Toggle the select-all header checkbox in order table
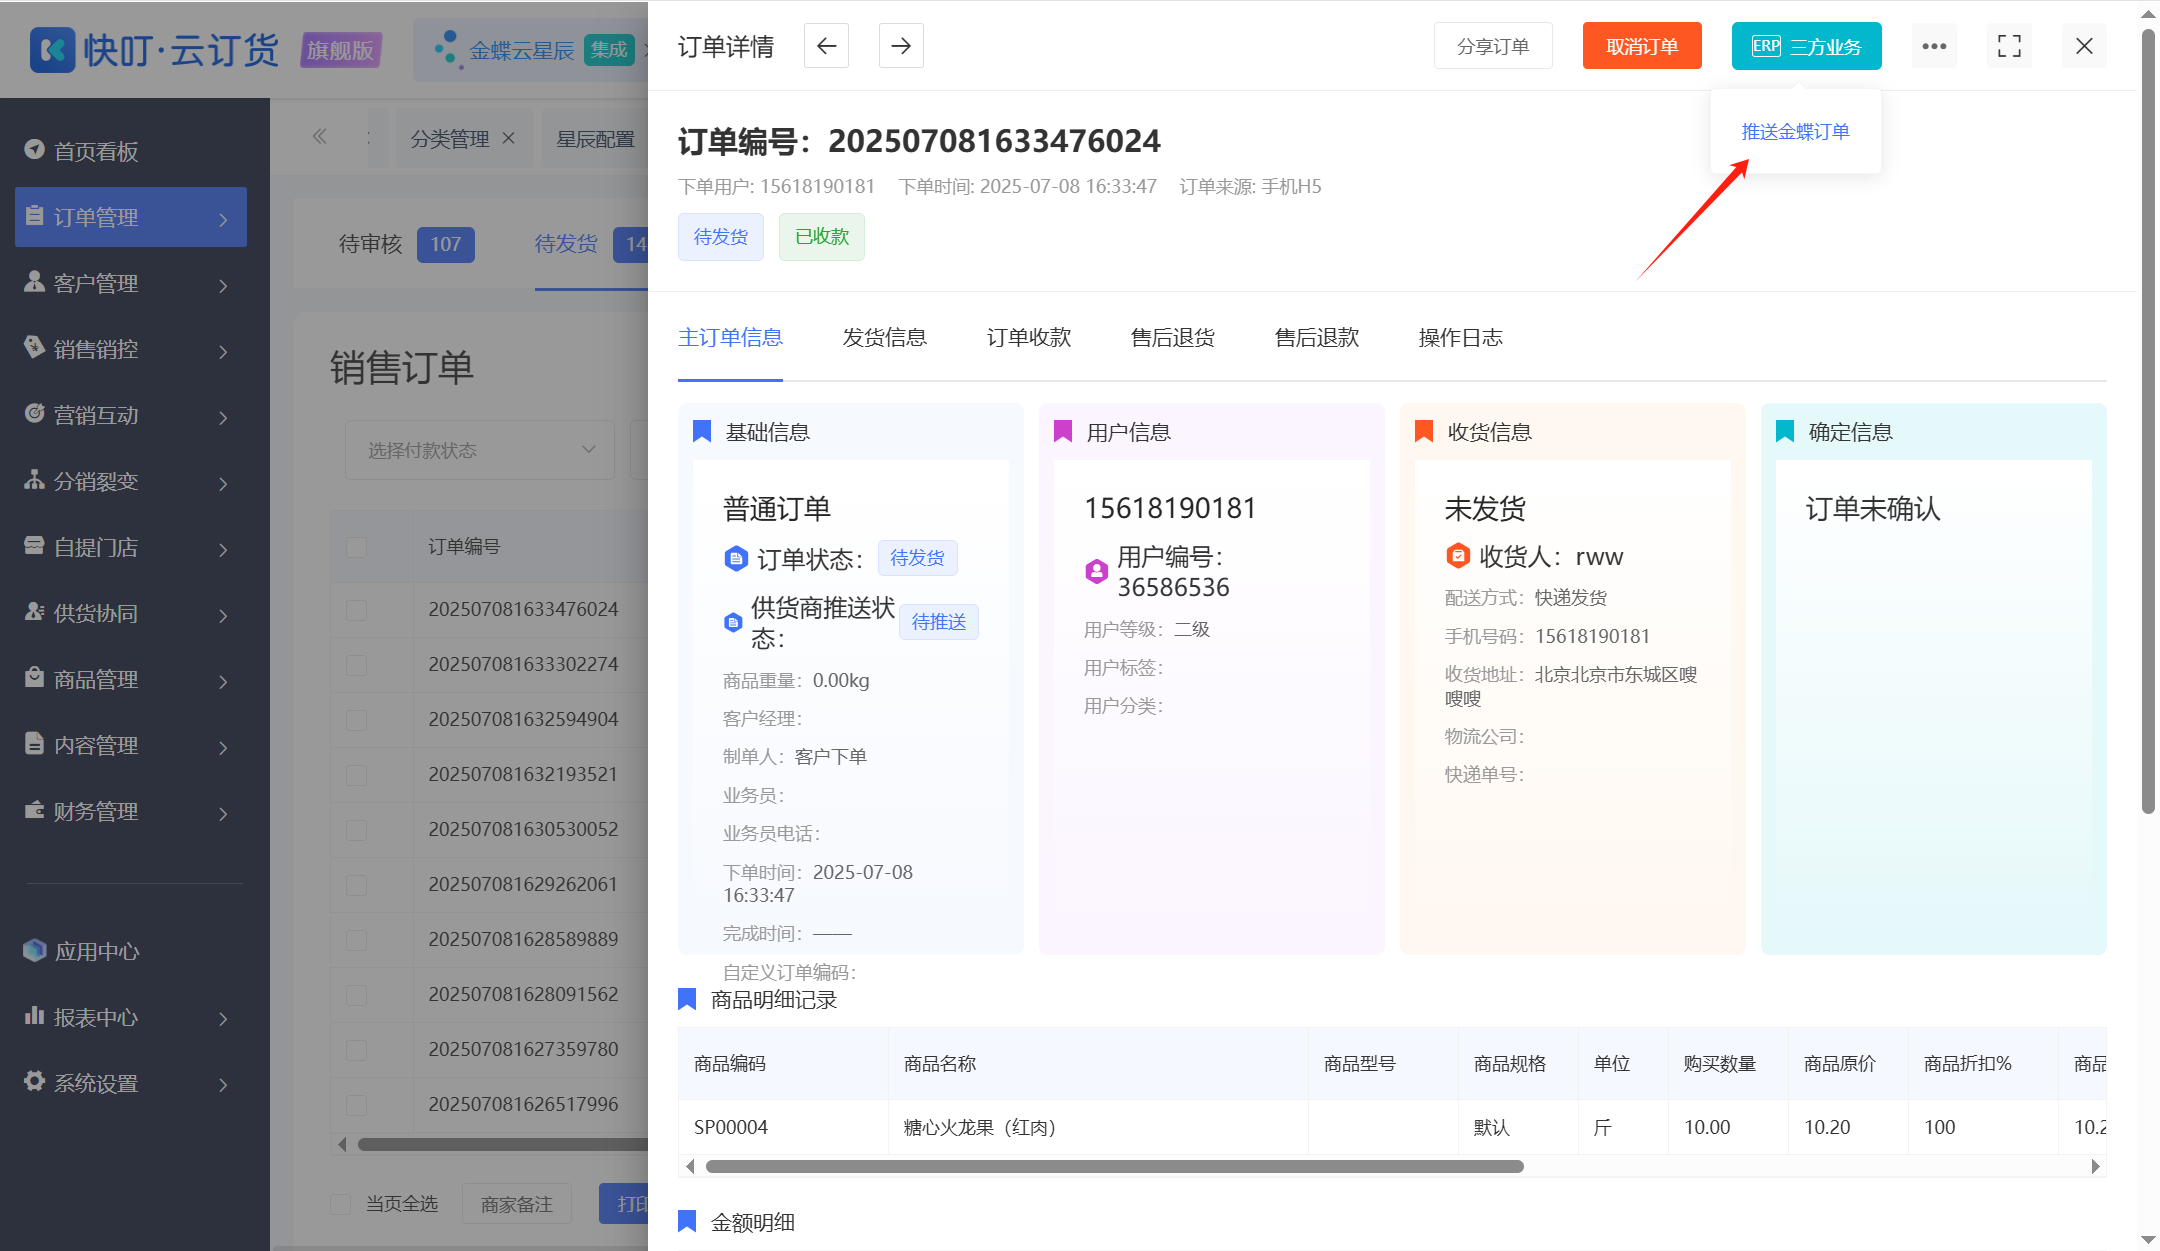The width and height of the screenshot is (2160, 1251). [x=357, y=547]
